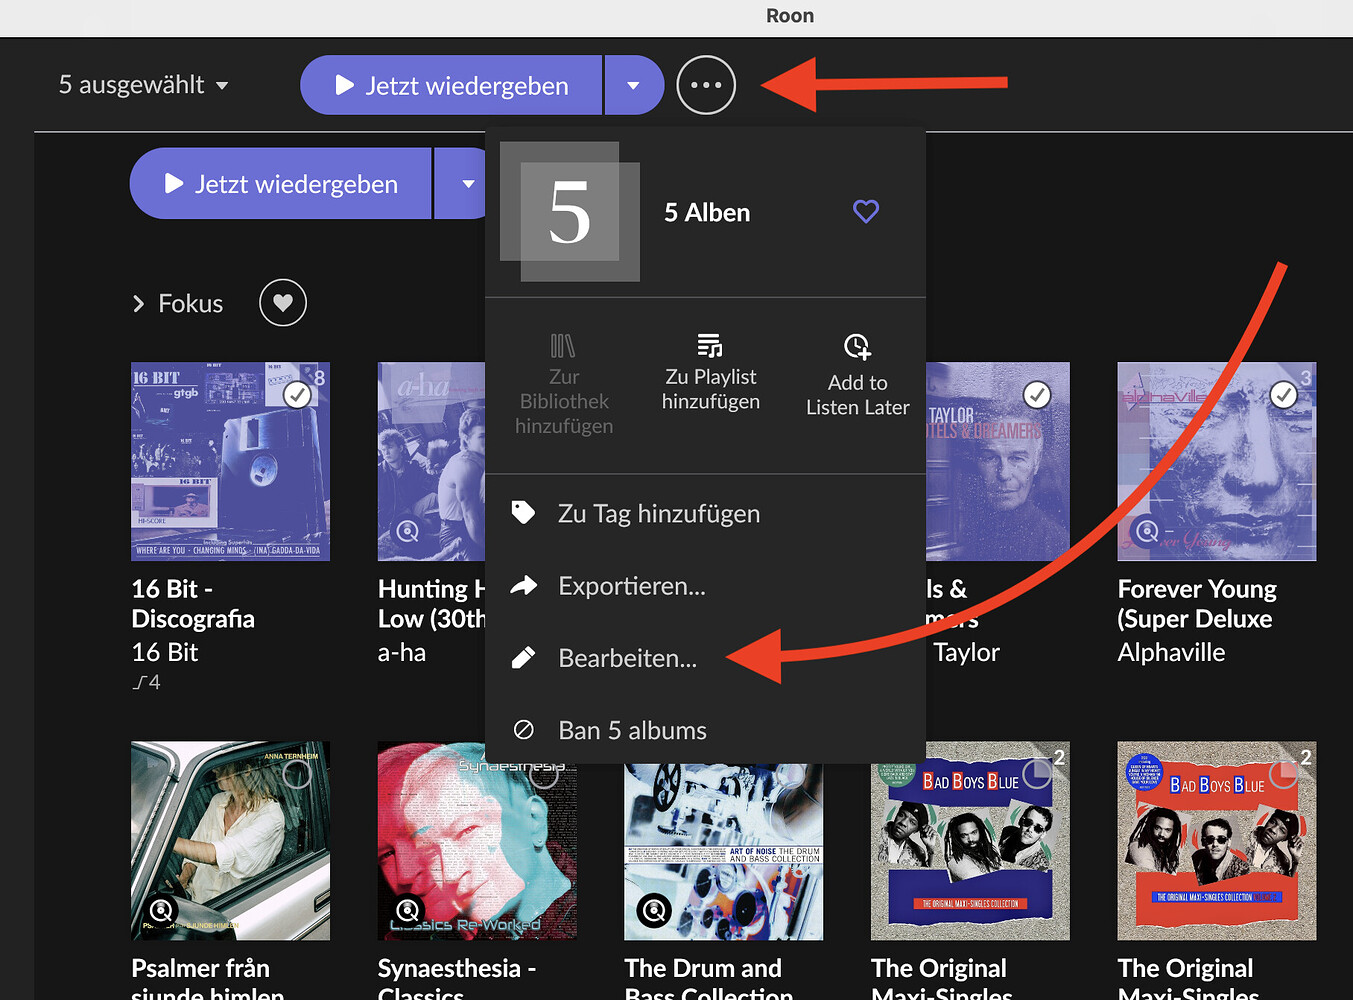Open the 5 ausgewählt dropdown
Viewport: 1353px width, 1000px height.
point(143,86)
